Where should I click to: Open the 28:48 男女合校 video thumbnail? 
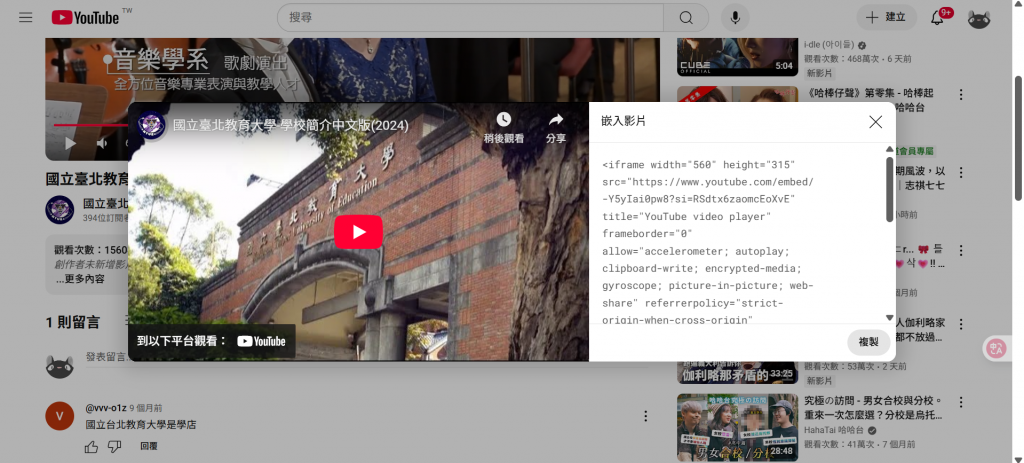[x=737, y=427]
